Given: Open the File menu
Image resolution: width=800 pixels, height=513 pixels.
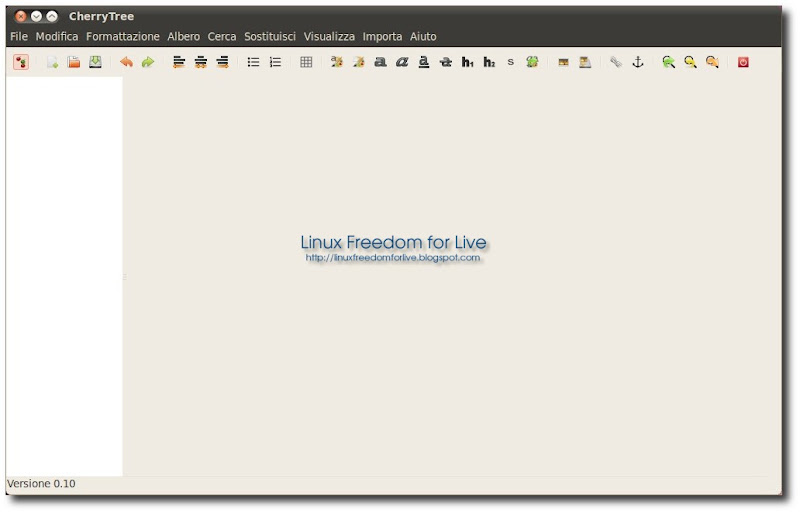Looking at the screenshot, I should click(19, 37).
